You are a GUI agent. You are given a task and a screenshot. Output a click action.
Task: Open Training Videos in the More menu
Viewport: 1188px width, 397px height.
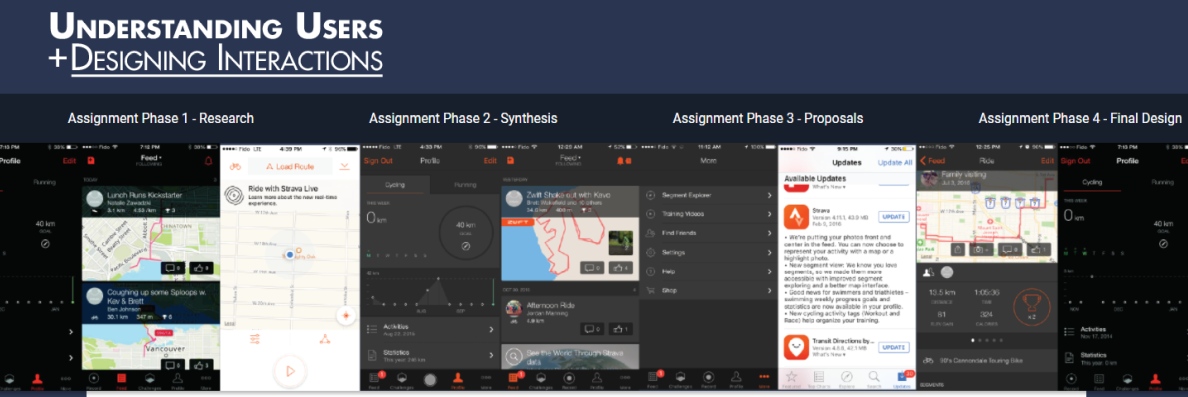[709, 214]
